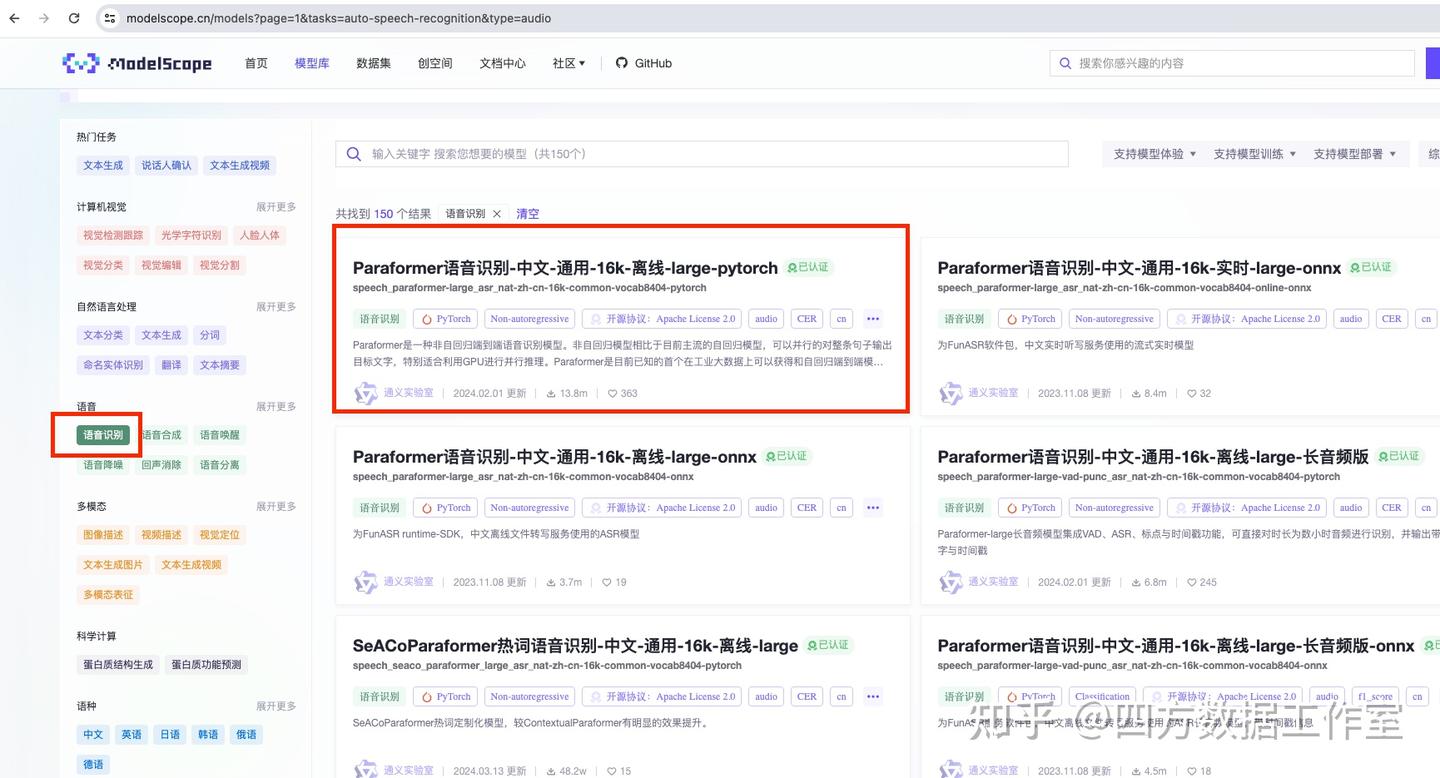Open the 支持模型体验 dropdown
The height and width of the screenshot is (778, 1440).
pos(1152,153)
